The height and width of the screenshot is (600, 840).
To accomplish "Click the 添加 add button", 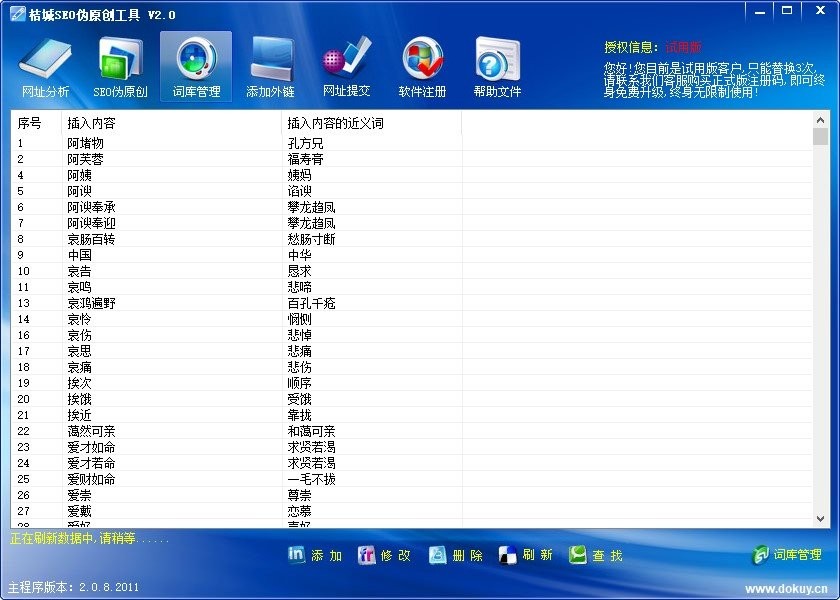I will (315, 555).
